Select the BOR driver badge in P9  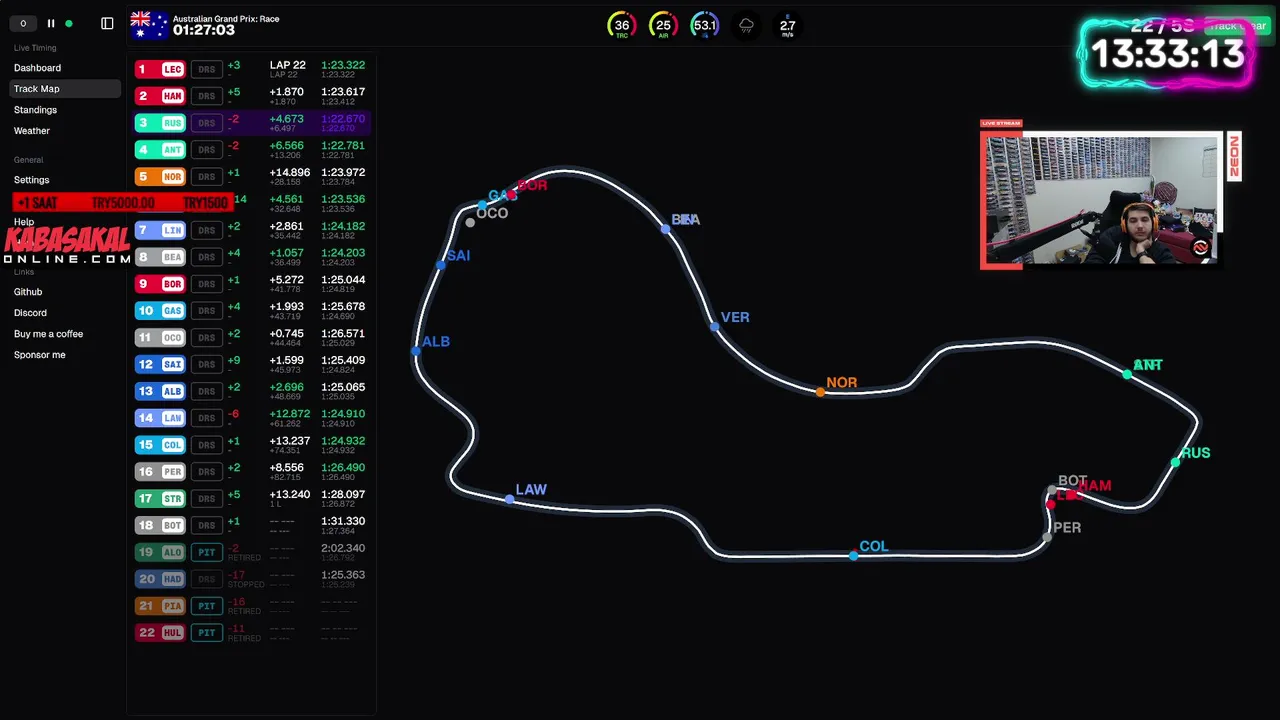[x=160, y=284]
